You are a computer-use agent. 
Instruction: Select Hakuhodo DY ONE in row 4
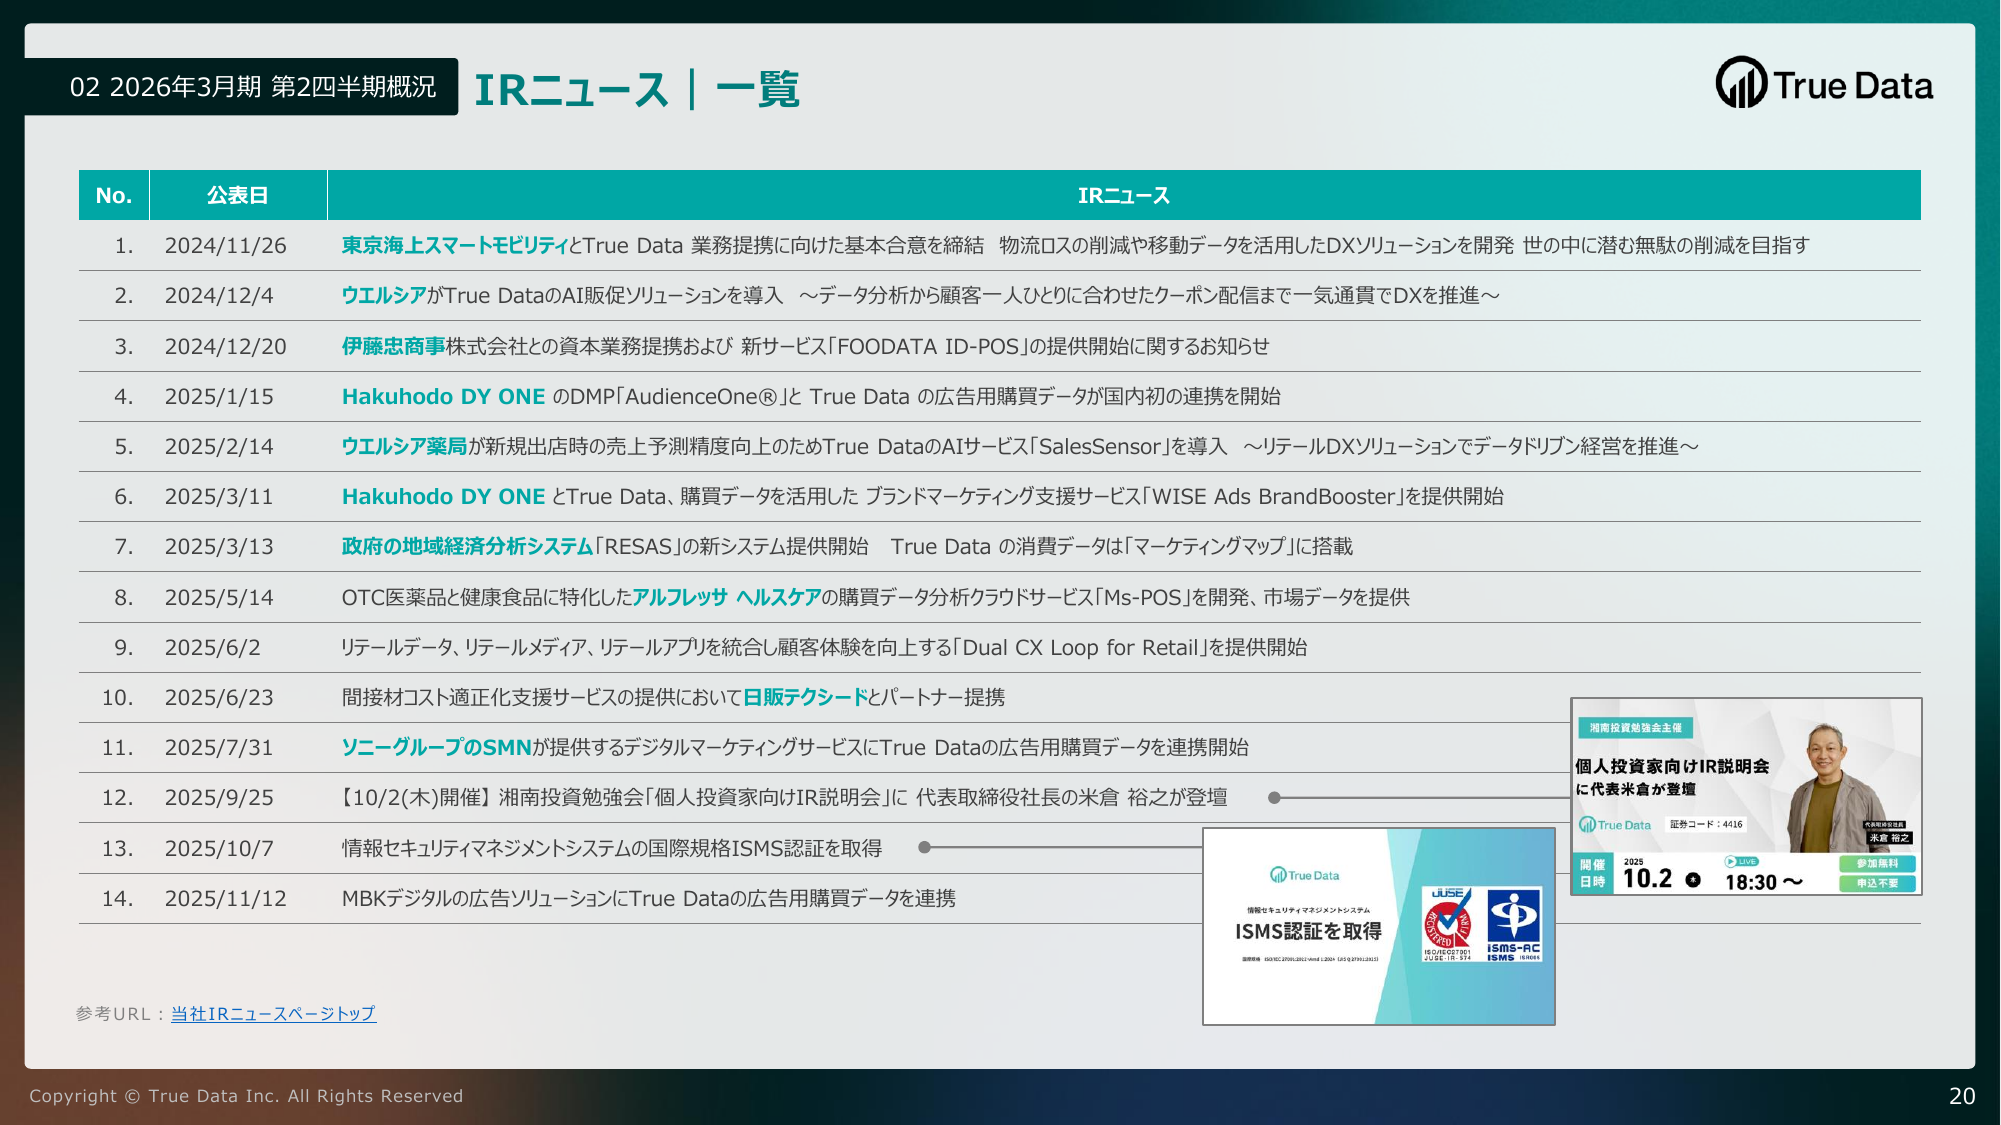pyautogui.click(x=443, y=396)
